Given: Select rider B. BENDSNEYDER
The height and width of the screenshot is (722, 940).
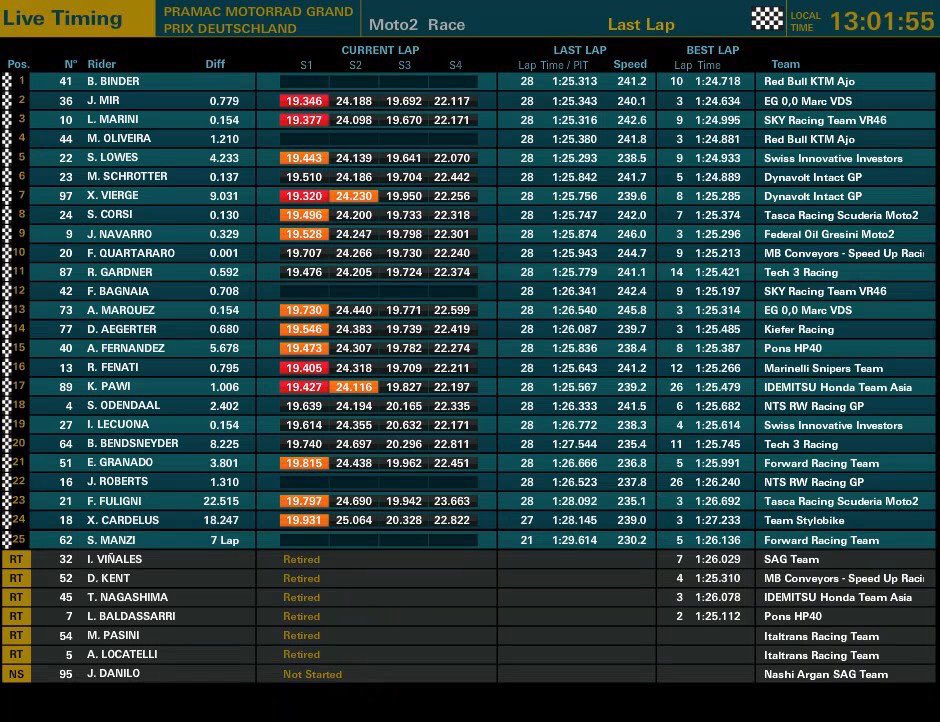Looking at the screenshot, I should pyautogui.click(x=132, y=444).
